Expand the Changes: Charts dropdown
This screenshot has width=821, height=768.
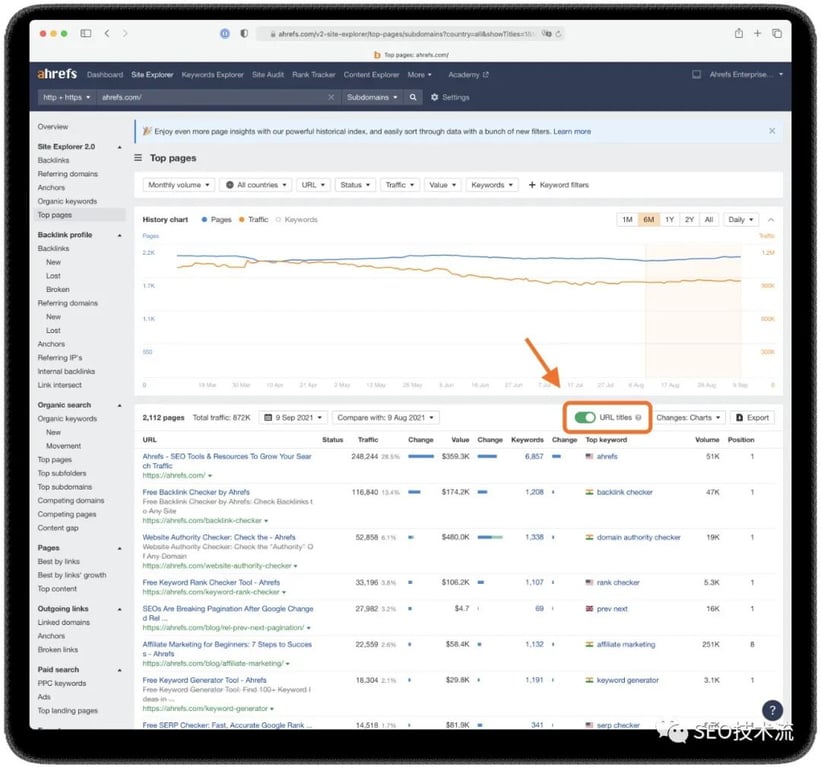(689, 417)
